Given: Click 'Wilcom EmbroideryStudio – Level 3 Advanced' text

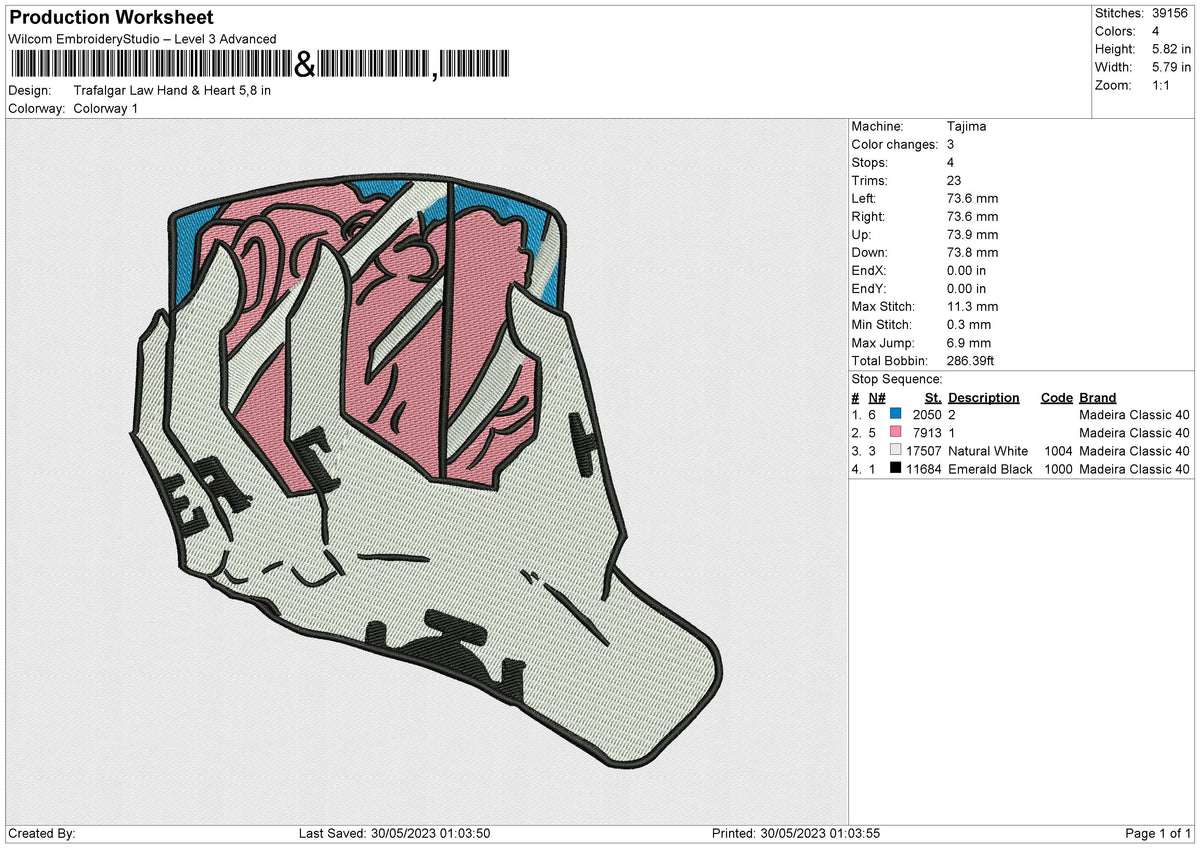Looking at the screenshot, I should (x=142, y=39).
